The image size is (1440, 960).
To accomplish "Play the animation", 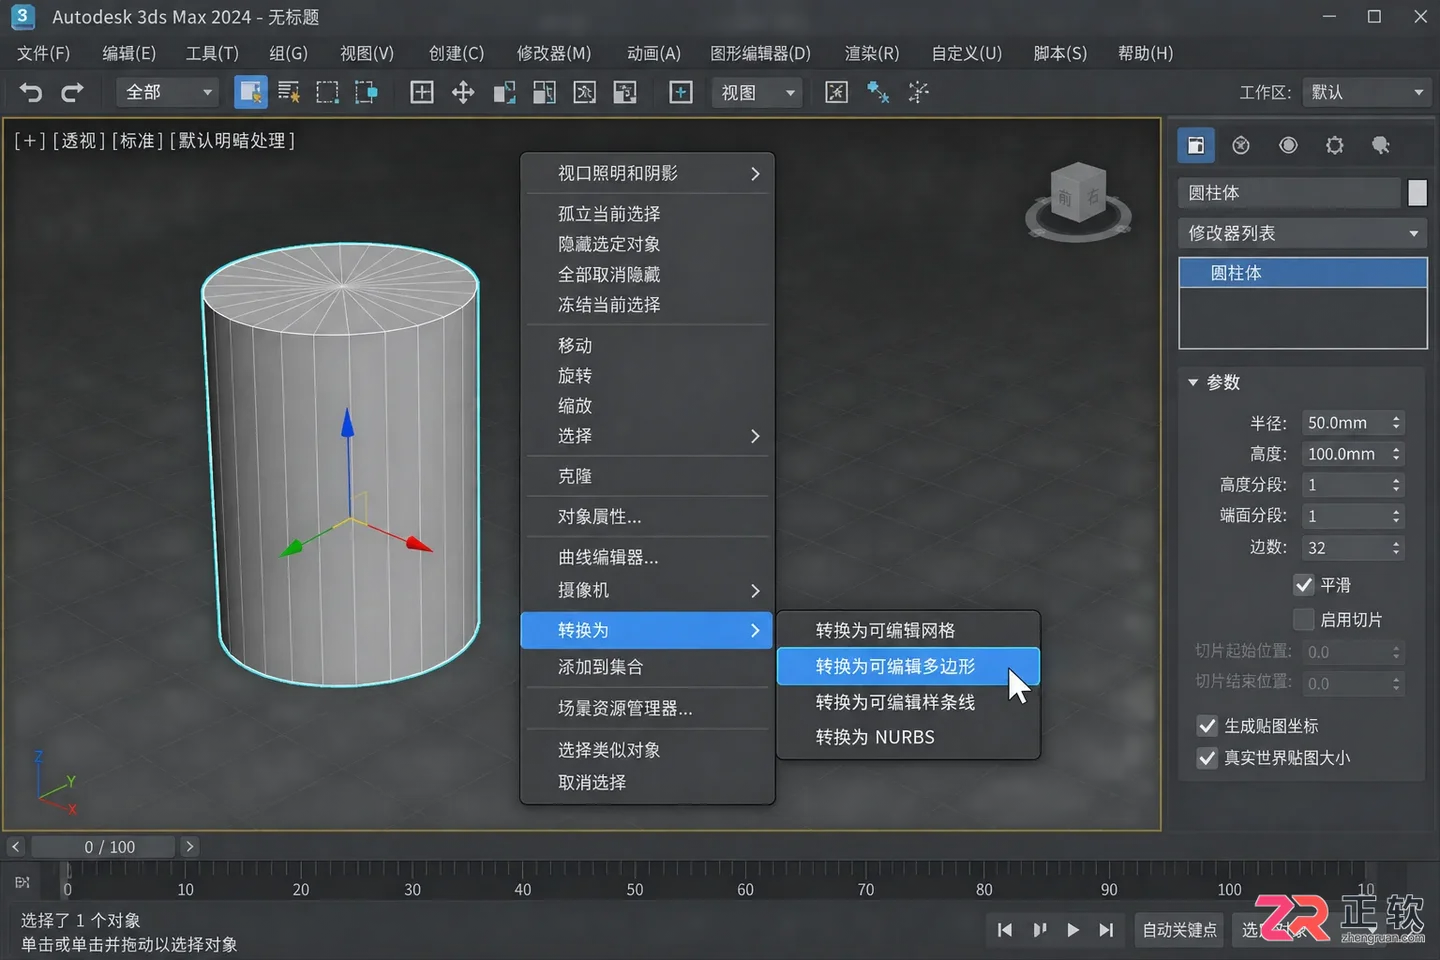I will click(x=1072, y=930).
